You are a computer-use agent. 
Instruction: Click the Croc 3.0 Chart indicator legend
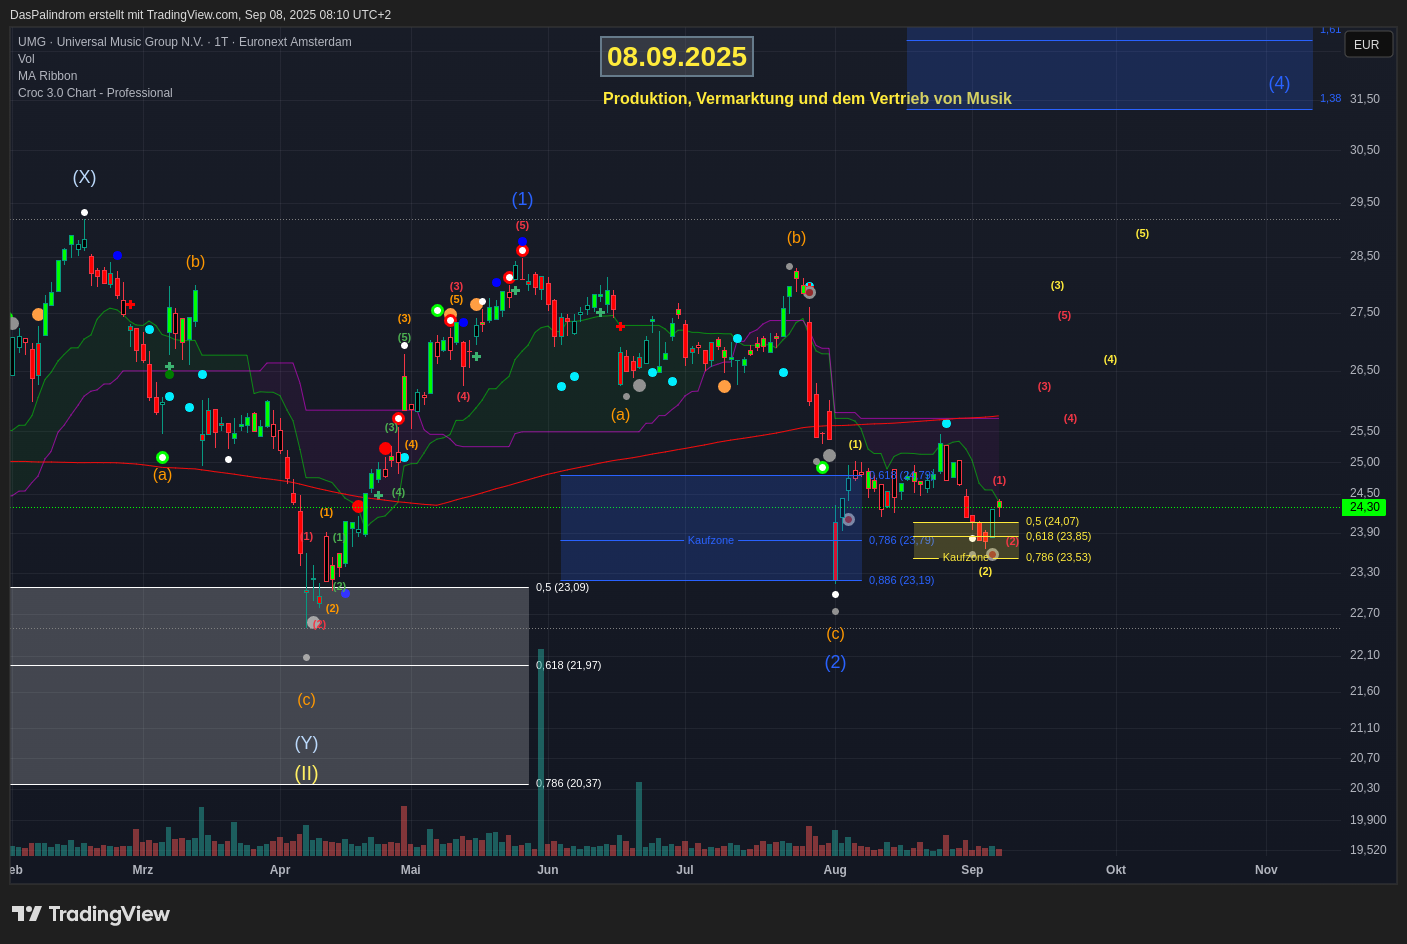click(x=95, y=93)
